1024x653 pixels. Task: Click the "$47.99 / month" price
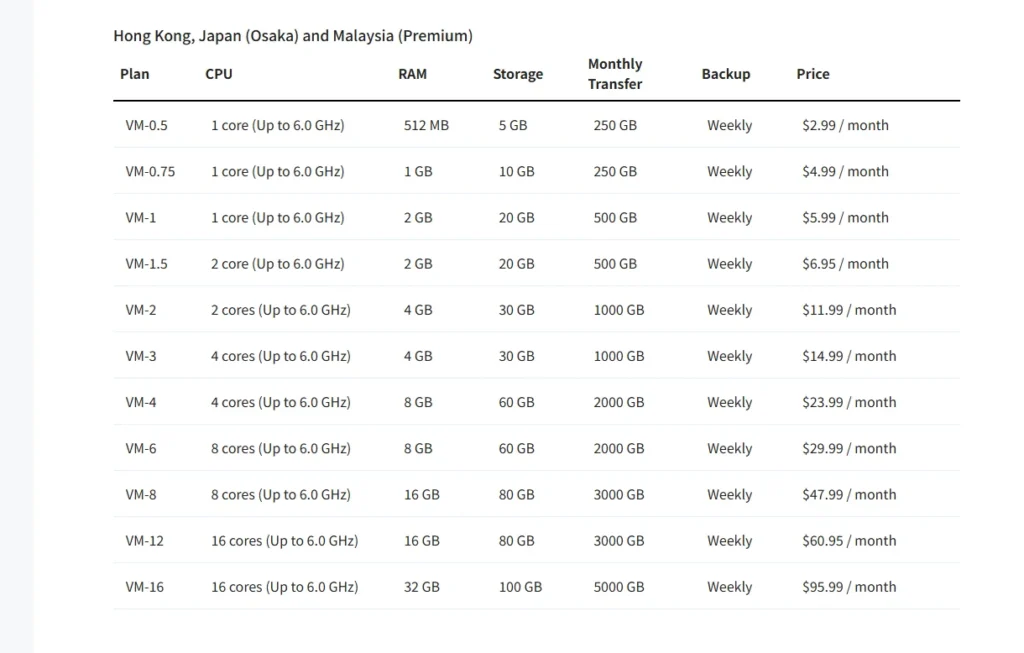pyautogui.click(x=850, y=495)
